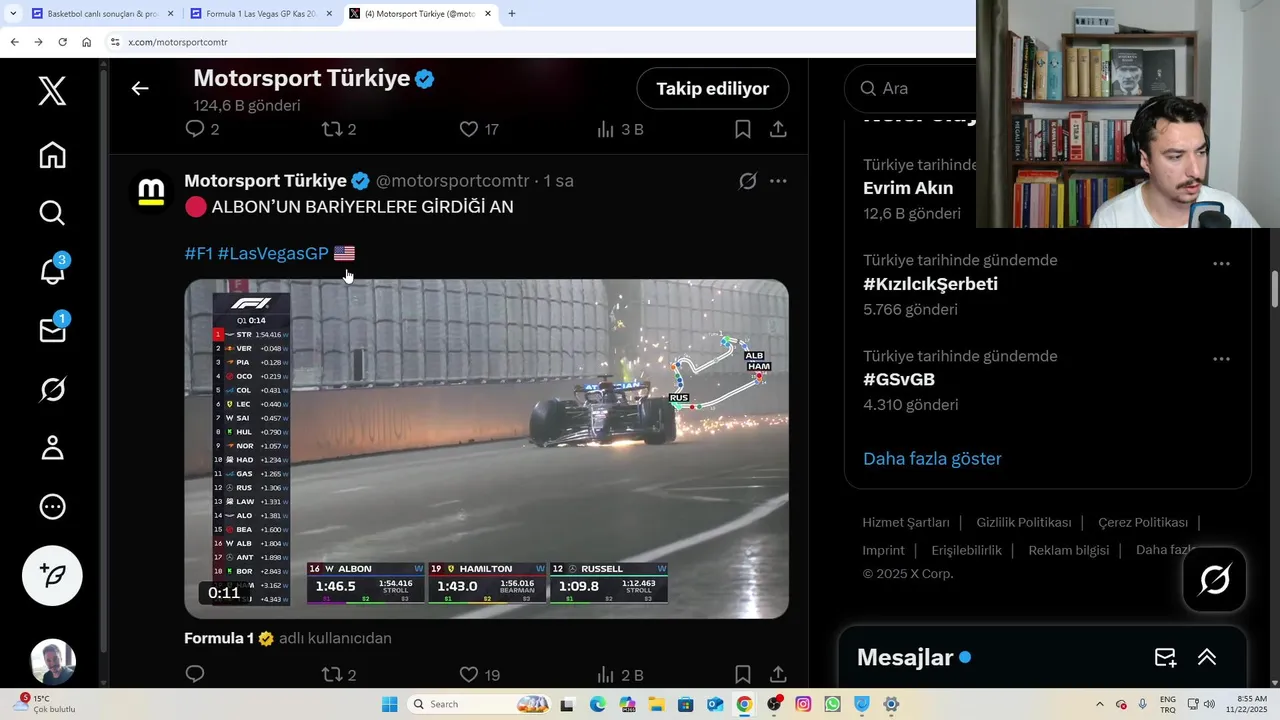The image size is (1280, 720).
Task: Close the Motorsport Türkiye browser tab
Action: coord(488,14)
